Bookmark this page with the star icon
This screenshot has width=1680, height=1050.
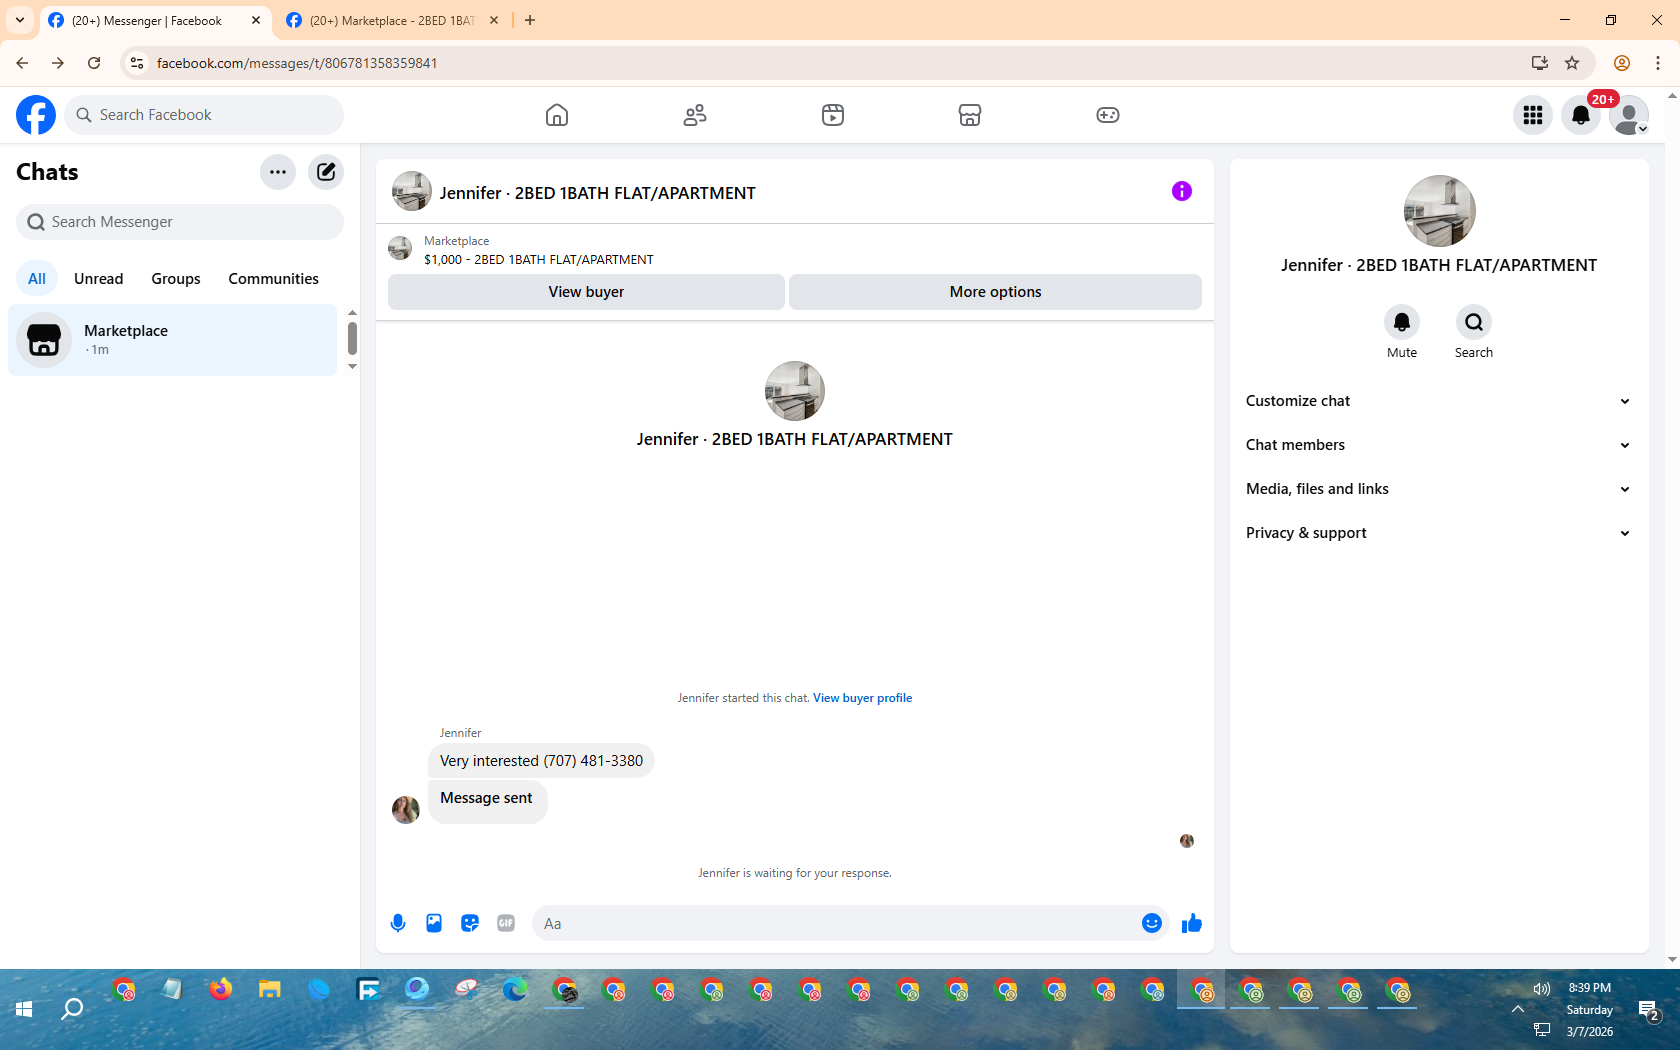click(x=1572, y=63)
